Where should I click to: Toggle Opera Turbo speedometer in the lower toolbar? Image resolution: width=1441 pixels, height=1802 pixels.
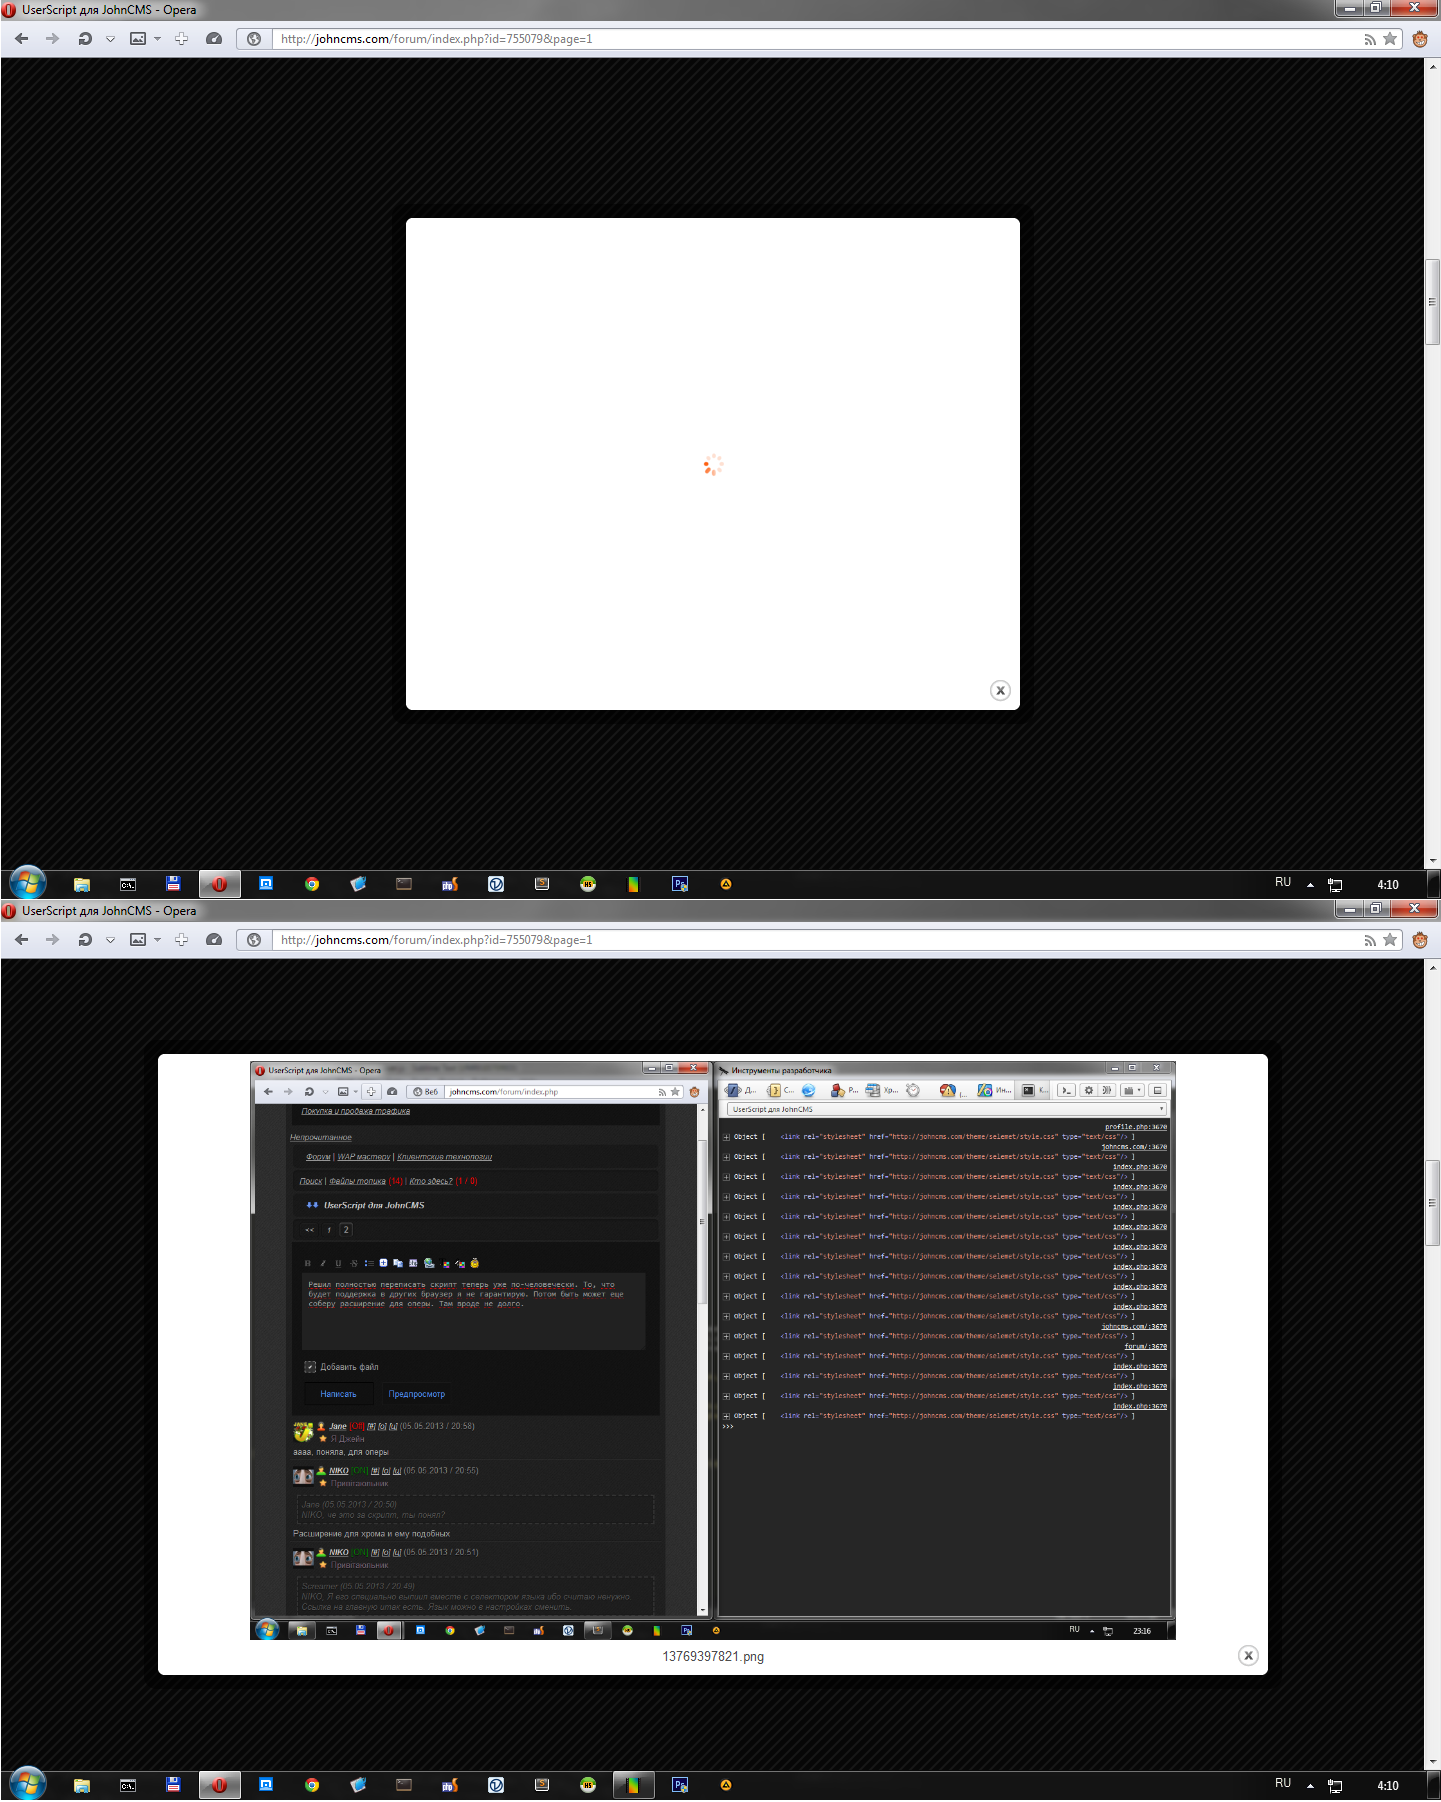coord(214,940)
